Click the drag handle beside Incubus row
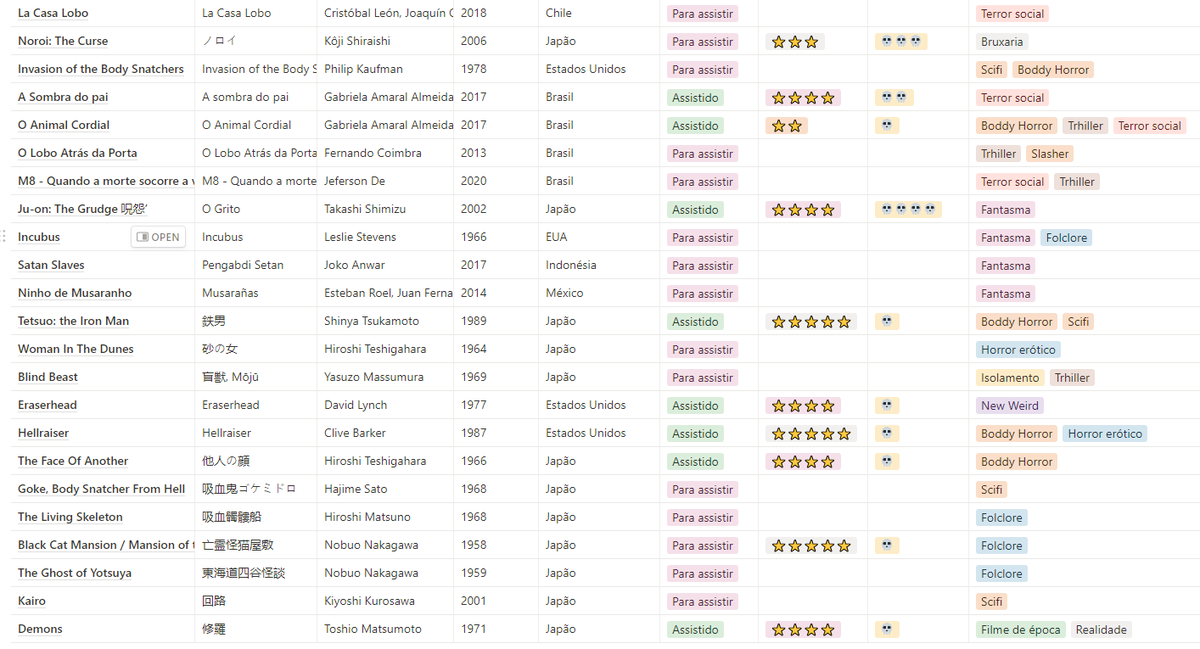 [x=5, y=237]
